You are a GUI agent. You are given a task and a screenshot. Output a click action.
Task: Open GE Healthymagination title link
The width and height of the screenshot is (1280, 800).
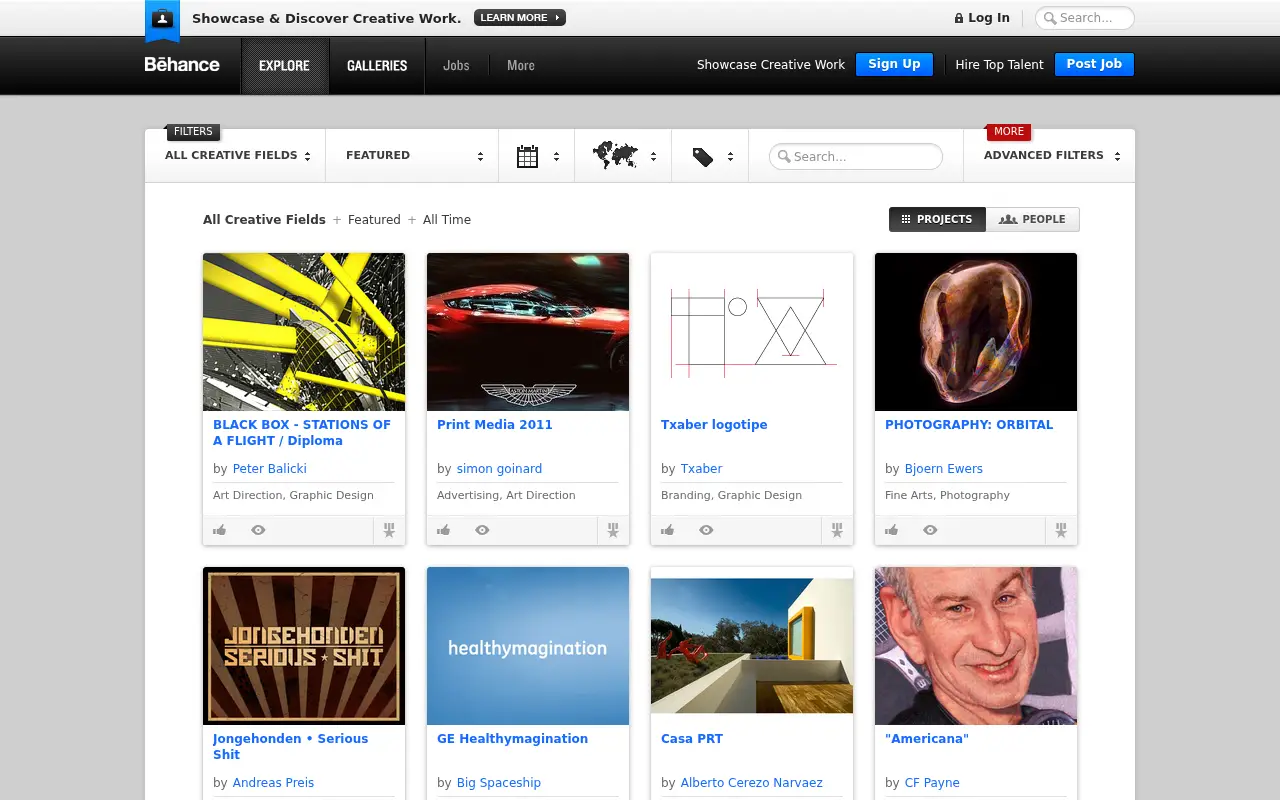pos(512,739)
